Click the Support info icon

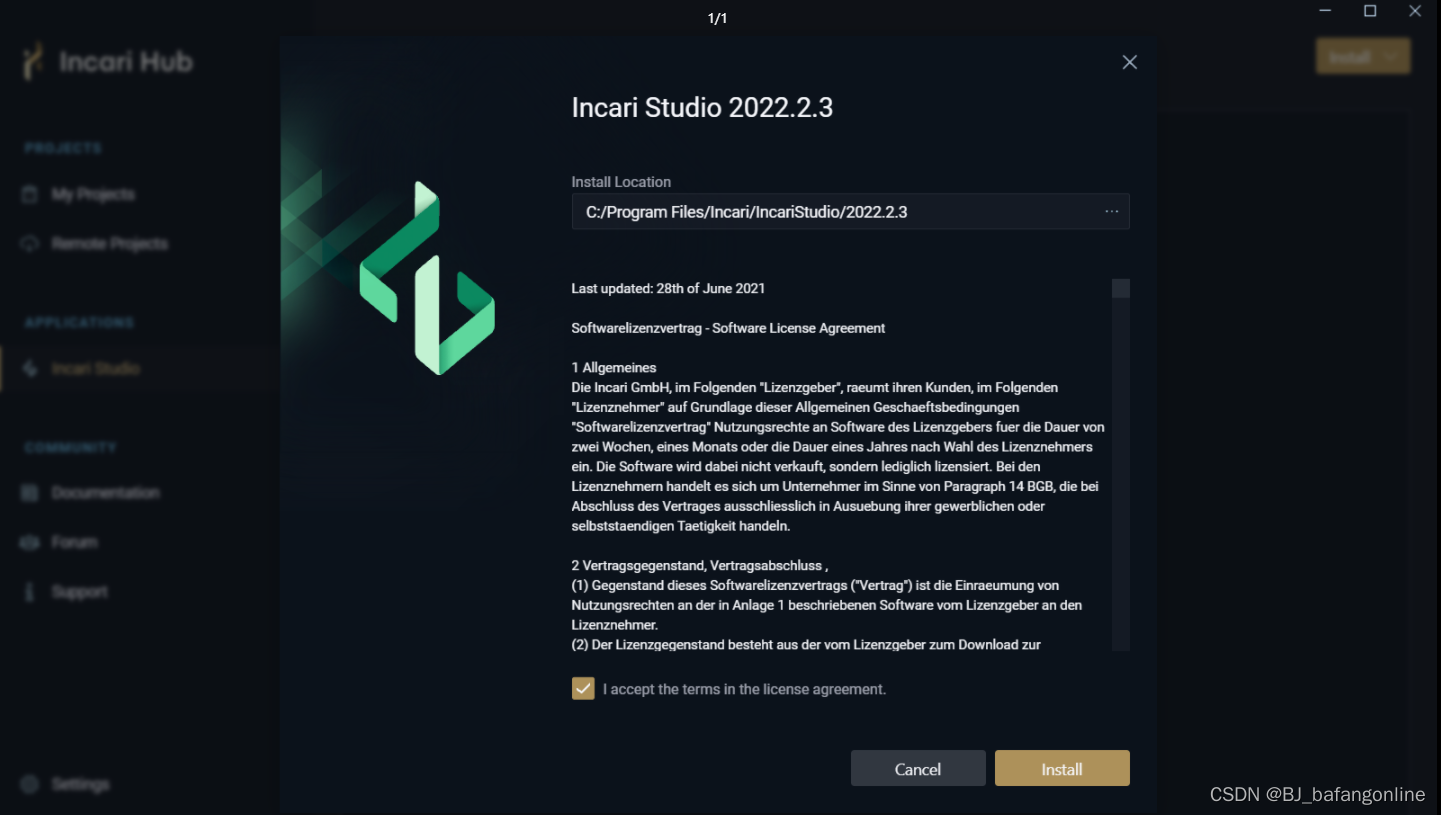click(30, 592)
